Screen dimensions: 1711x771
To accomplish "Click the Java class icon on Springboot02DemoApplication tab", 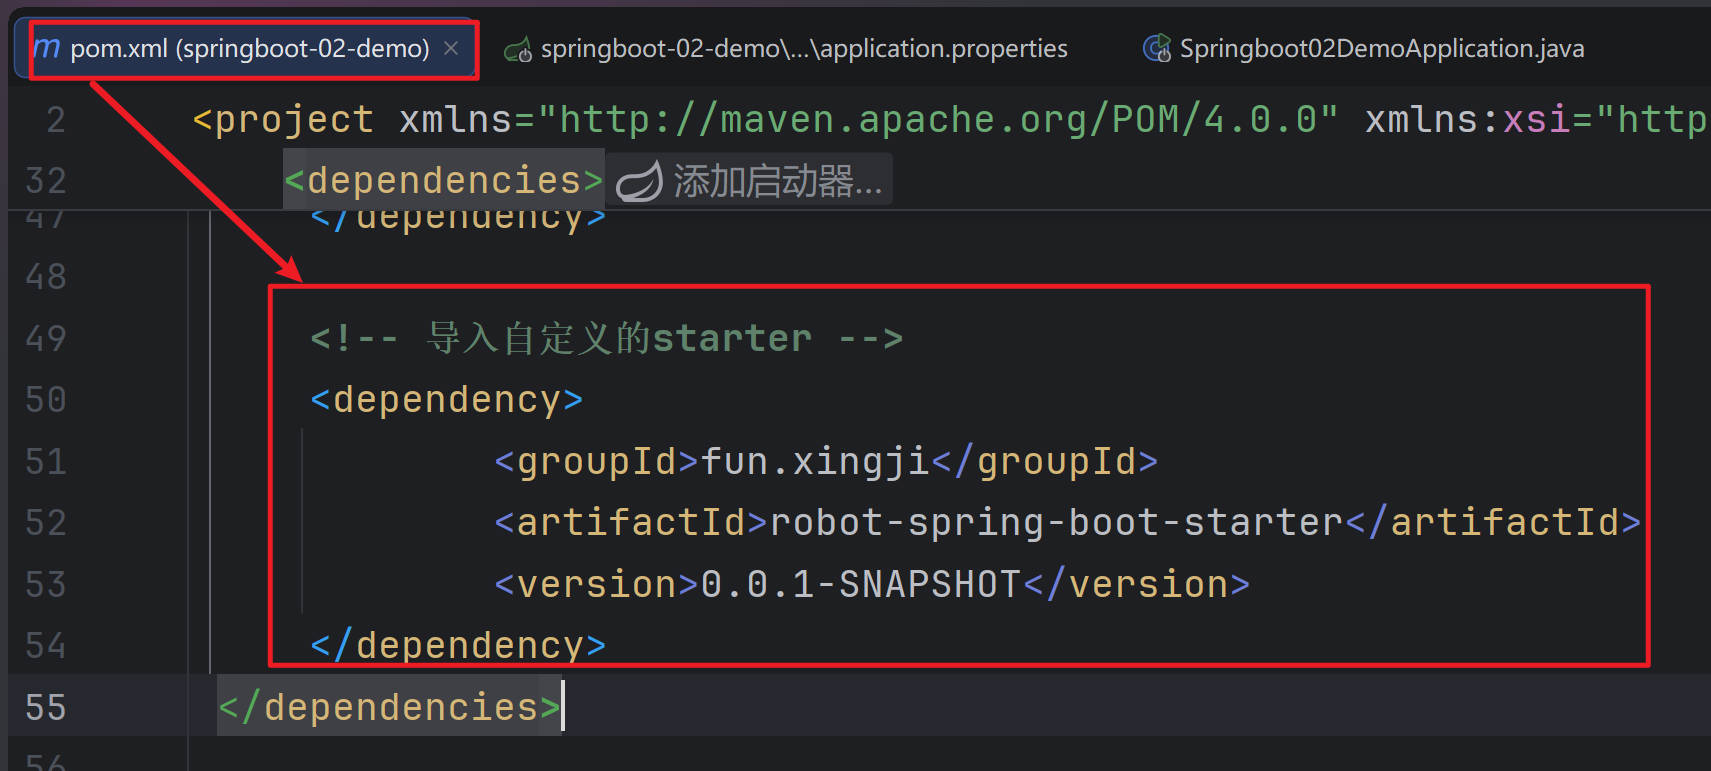I will pos(1156,48).
